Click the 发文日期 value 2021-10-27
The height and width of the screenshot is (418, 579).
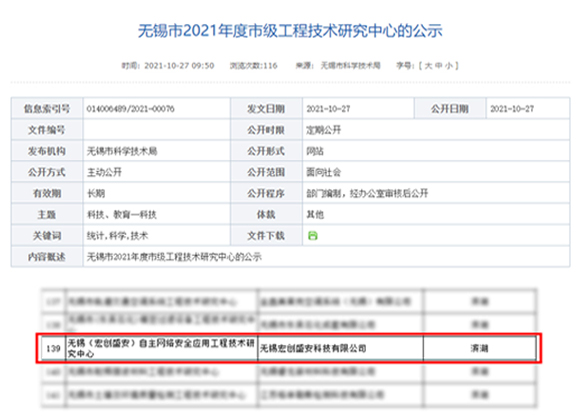pyautogui.click(x=328, y=109)
